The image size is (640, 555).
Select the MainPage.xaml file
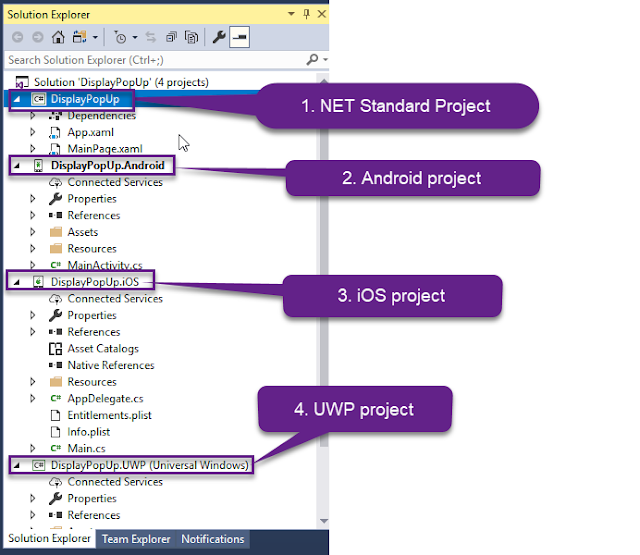(105, 149)
